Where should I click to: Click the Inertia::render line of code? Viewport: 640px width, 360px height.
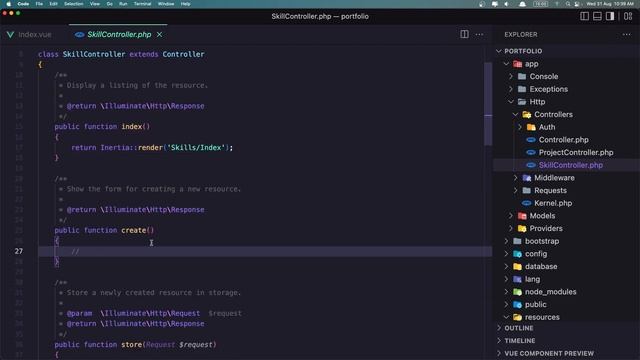(152, 148)
